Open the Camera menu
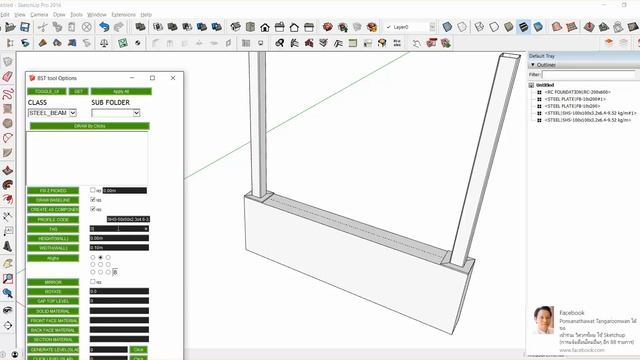 (x=39, y=15)
